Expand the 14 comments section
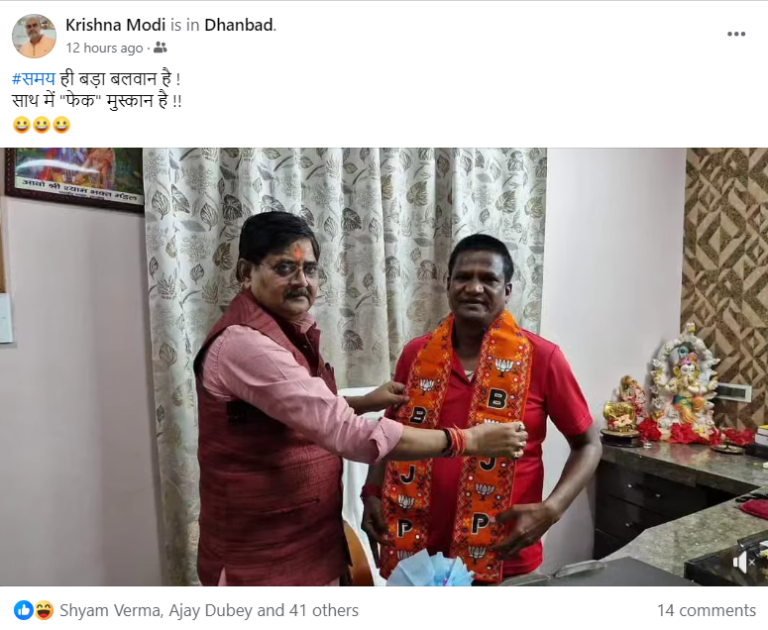Image resolution: width=768 pixels, height=630 pixels. [x=706, y=610]
